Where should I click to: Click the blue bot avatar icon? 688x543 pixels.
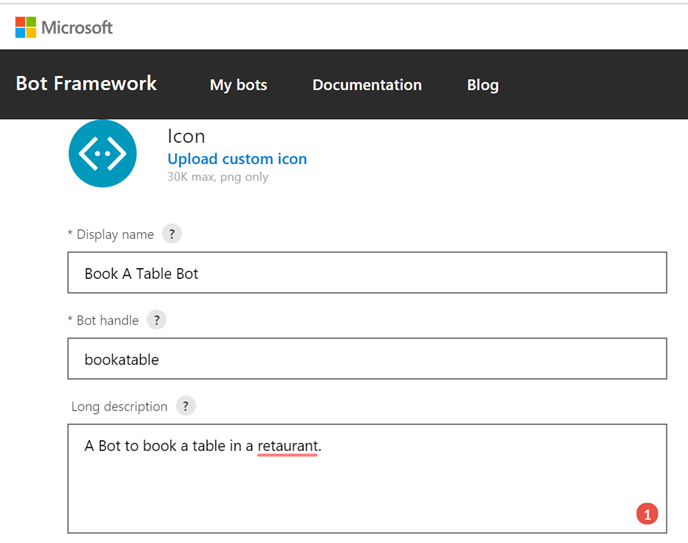point(102,153)
